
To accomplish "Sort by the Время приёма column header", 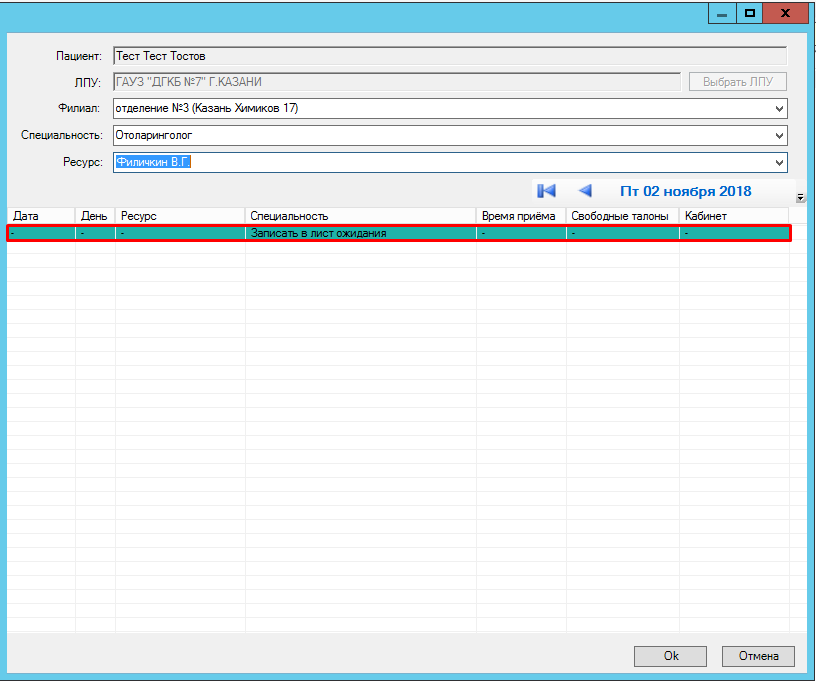I will coord(520,216).
